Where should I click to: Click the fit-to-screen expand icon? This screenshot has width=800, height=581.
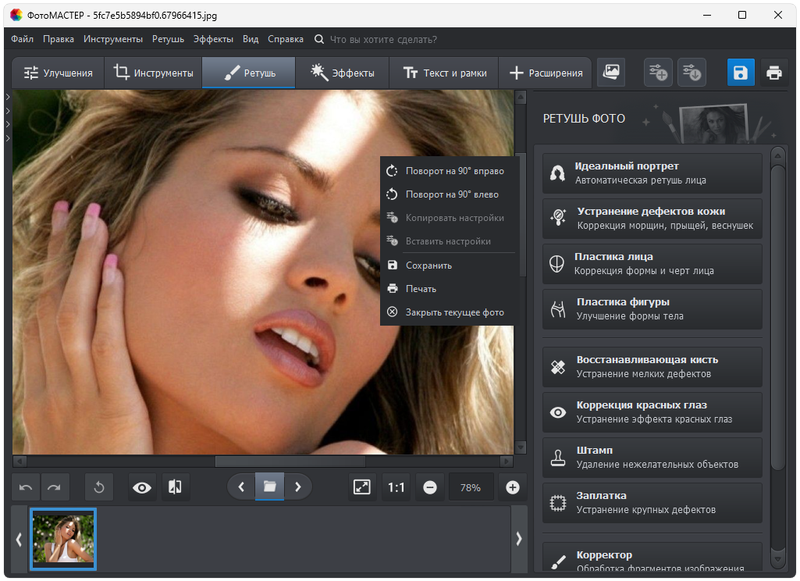tap(362, 487)
